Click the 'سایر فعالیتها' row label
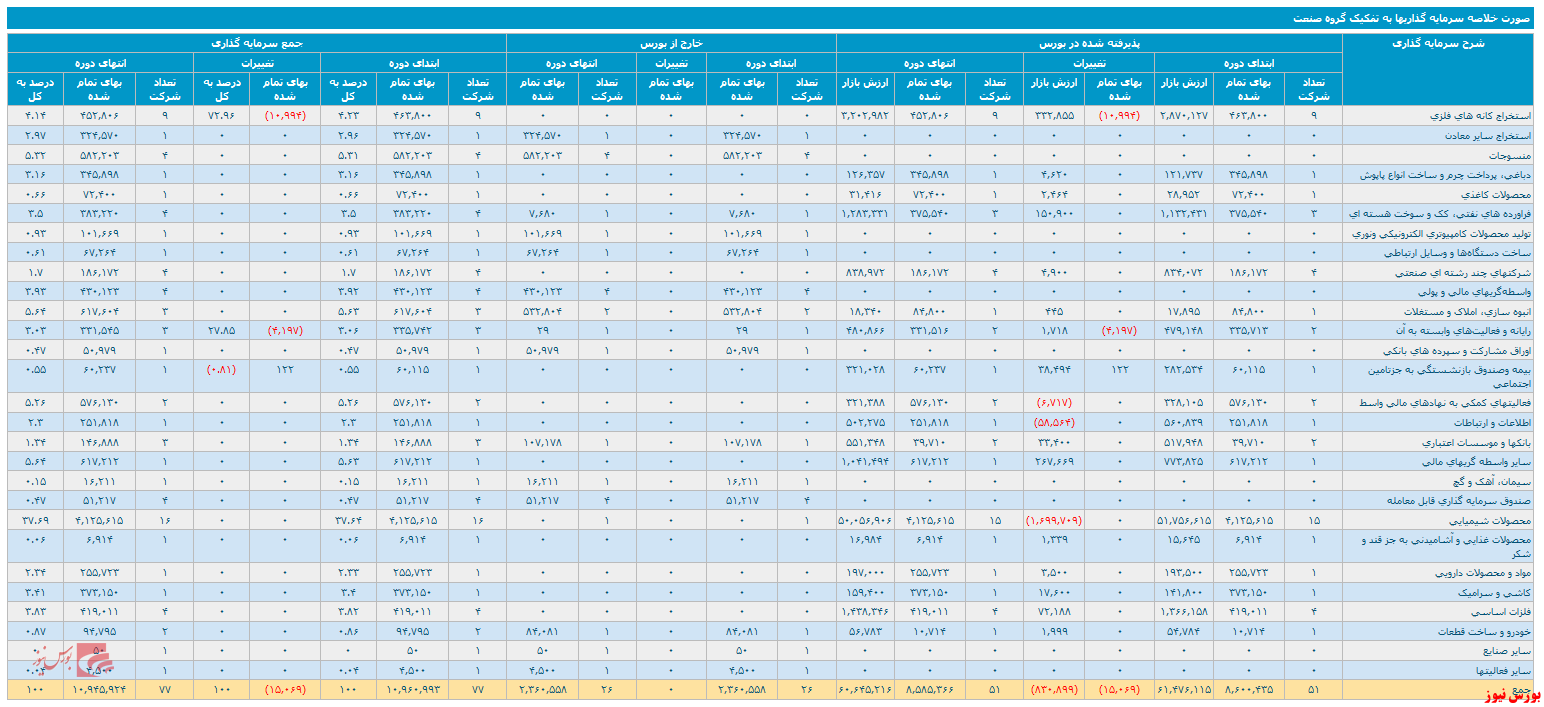Screen dimensions: 1544x707 tap(1503, 670)
